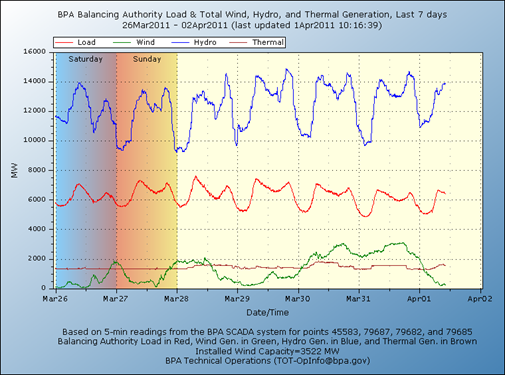Click the date range and last updated subtitle

tap(252, 25)
